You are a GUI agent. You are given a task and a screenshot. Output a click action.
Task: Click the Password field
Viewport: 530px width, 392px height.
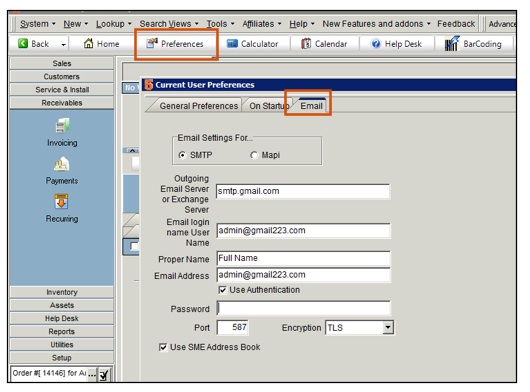[303, 308]
